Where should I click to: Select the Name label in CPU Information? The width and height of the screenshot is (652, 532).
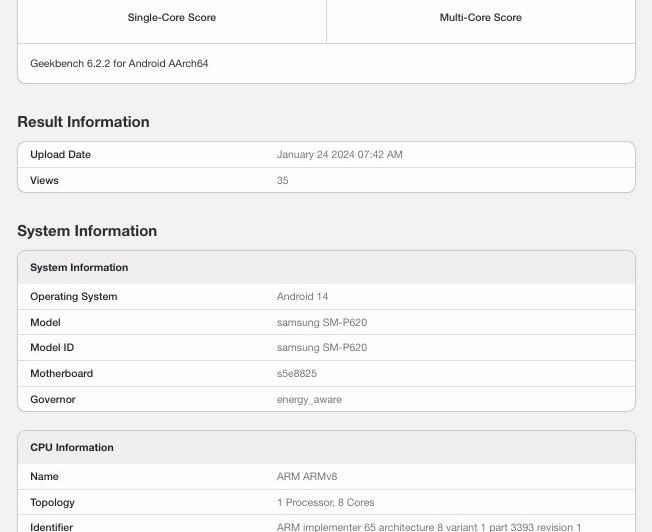tap(44, 477)
